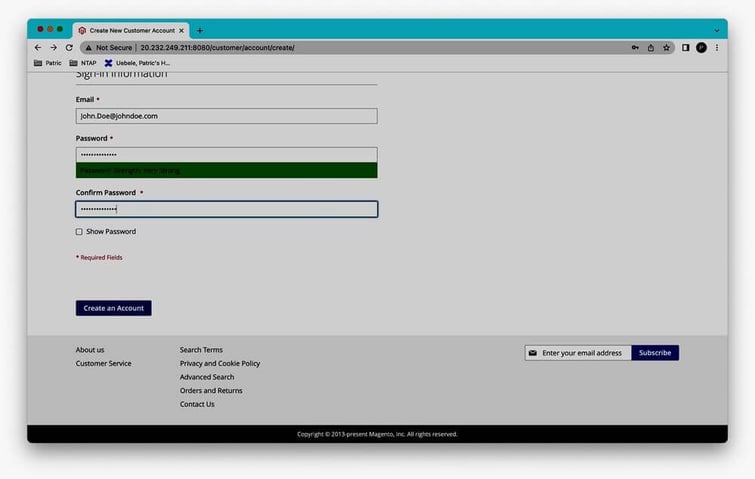Viewport: 755px width, 479px height.
Task: Select the Create New Customer Account tab
Action: pos(131,30)
